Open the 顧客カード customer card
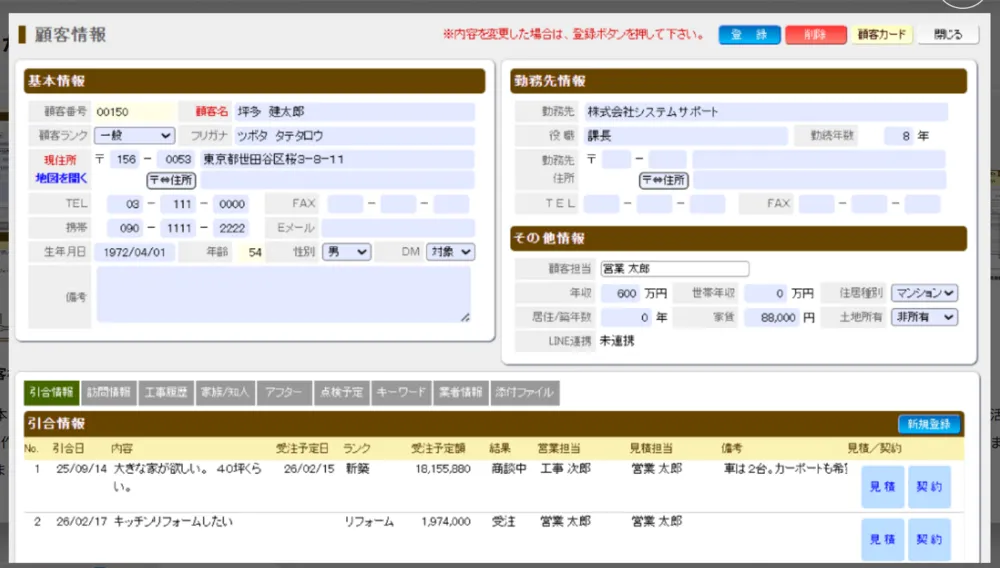 click(x=882, y=34)
